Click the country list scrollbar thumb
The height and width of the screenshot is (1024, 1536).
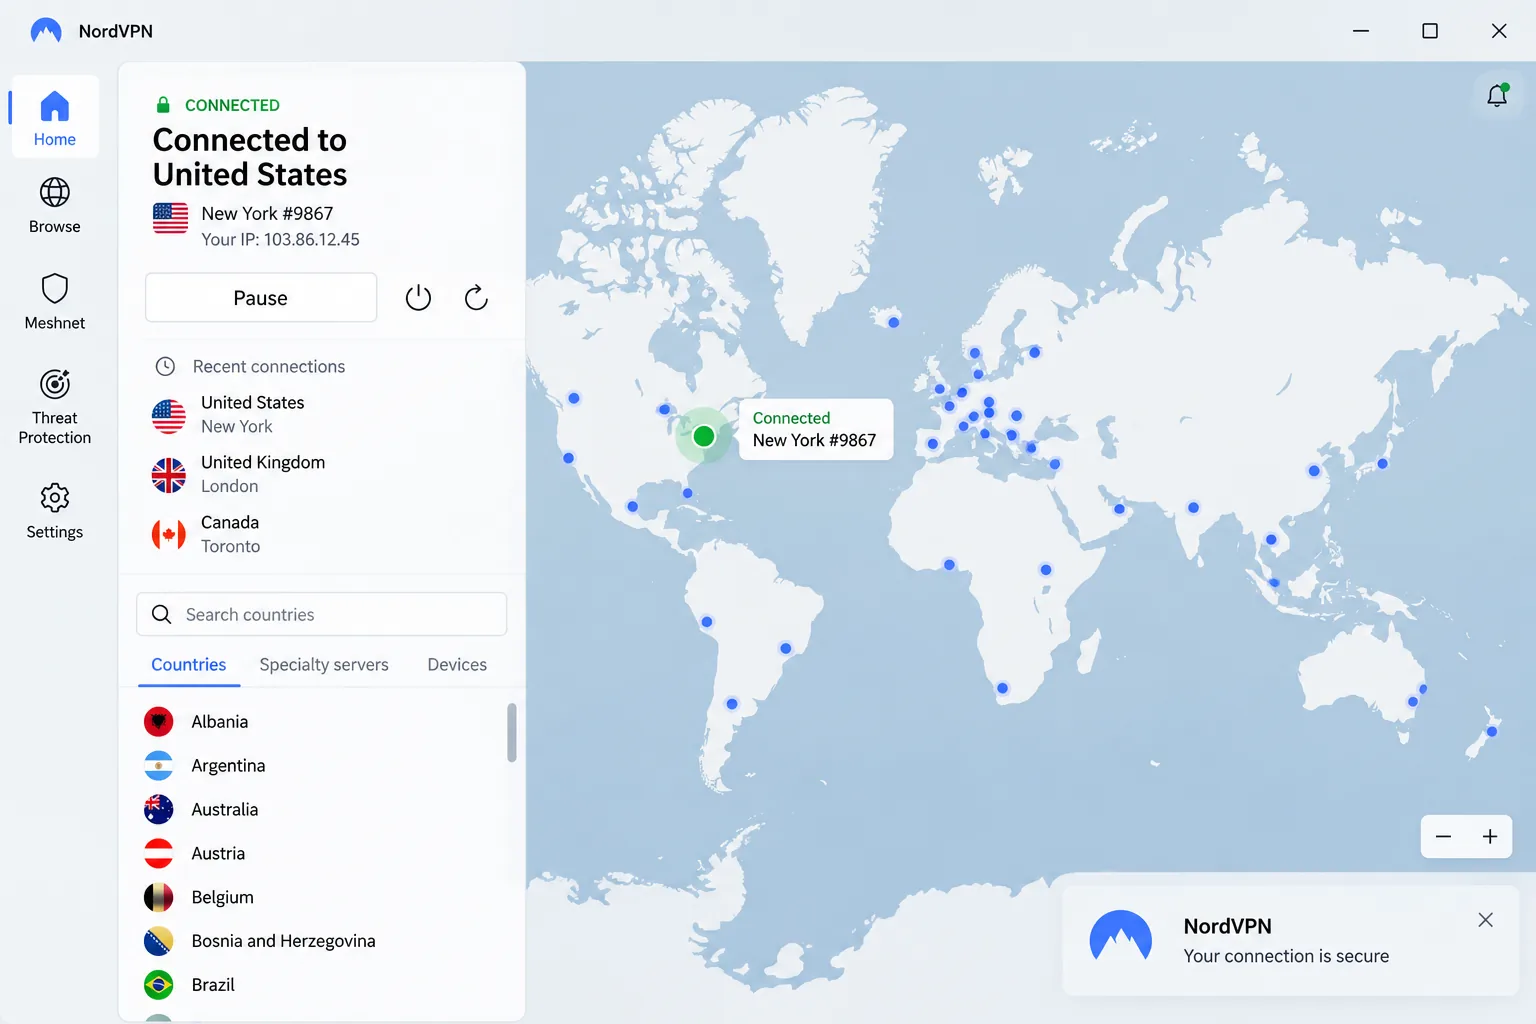pos(512,733)
